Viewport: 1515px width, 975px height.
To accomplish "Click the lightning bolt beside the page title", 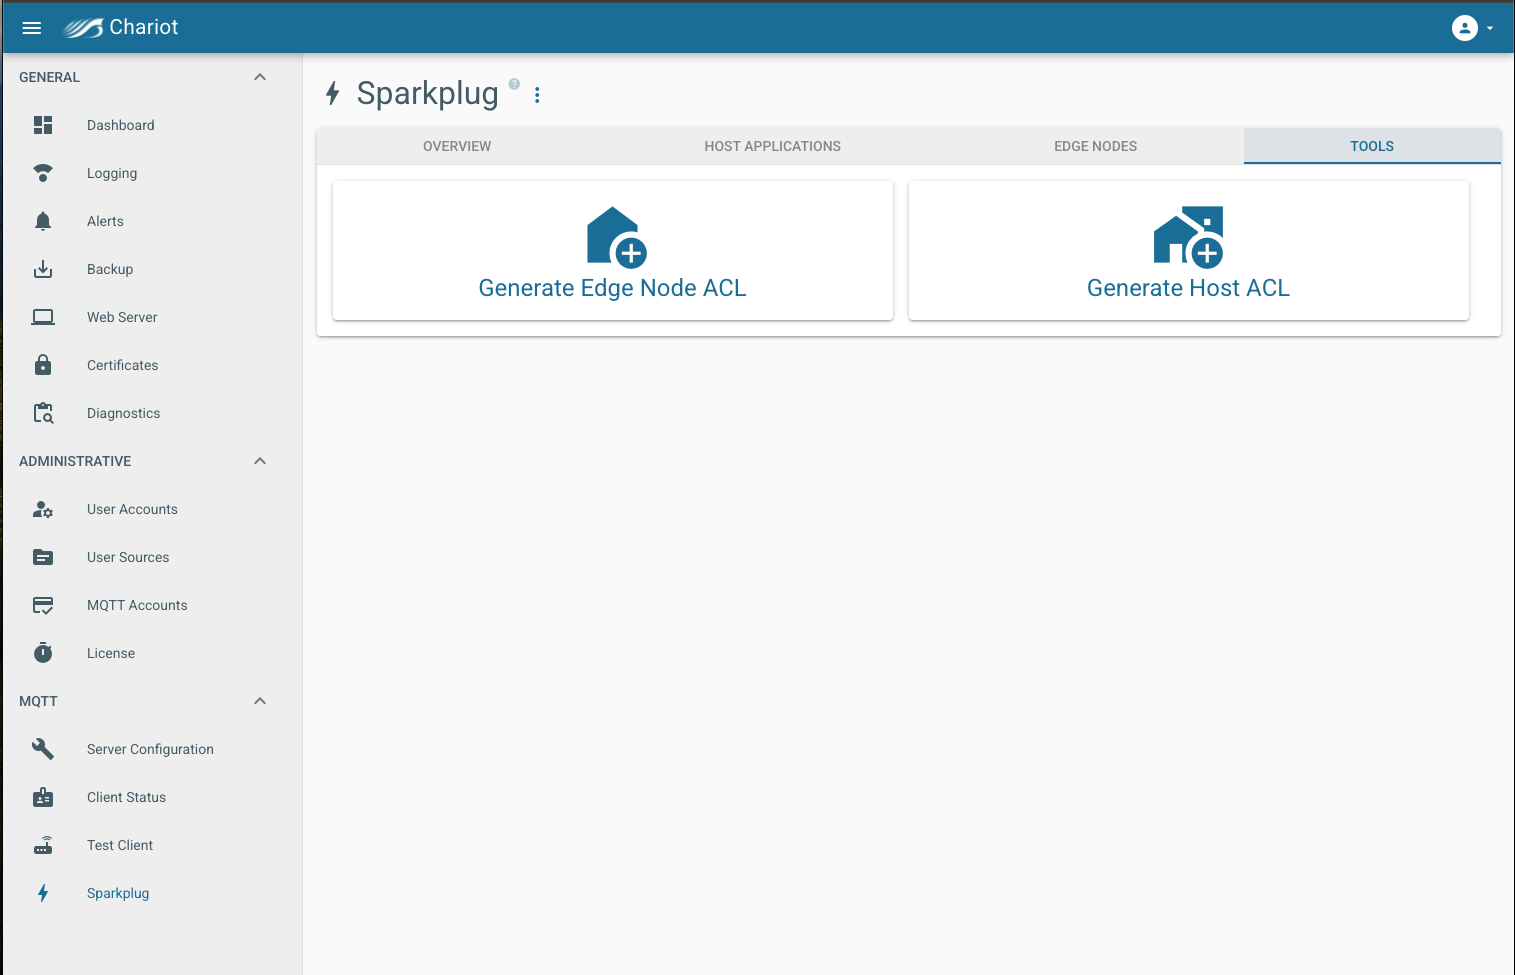I will click(x=333, y=94).
